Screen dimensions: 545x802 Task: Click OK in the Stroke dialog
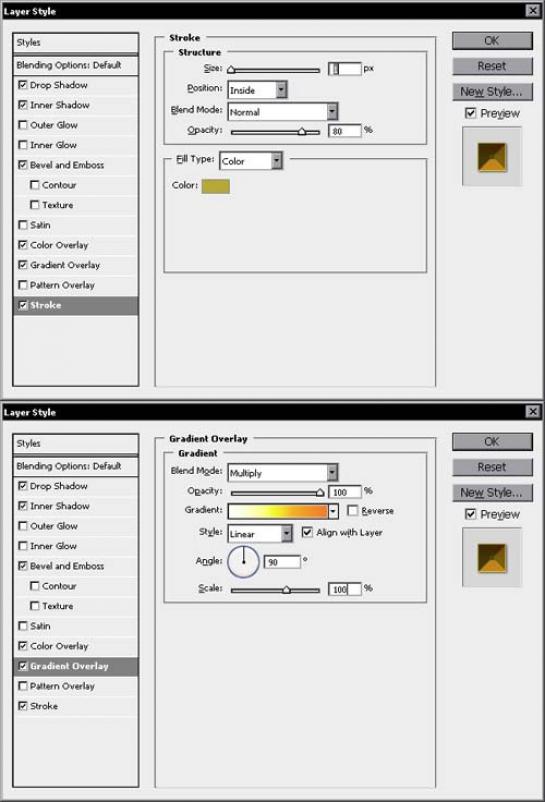pos(492,41)
